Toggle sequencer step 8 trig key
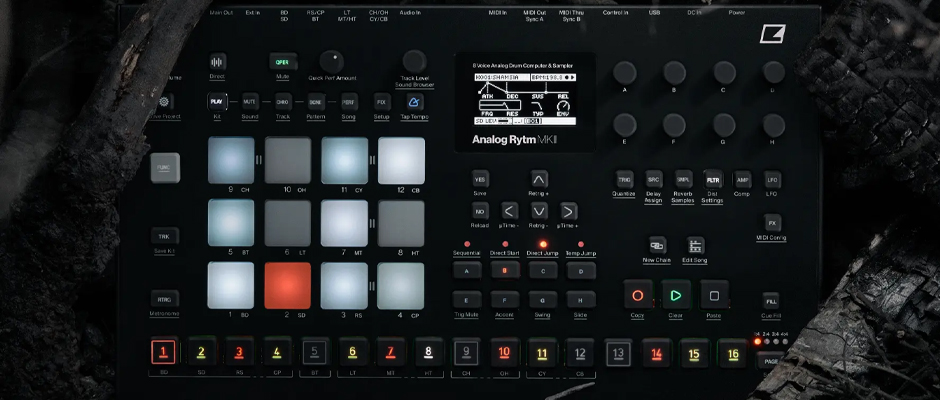Image resolution: width=940 pixels, height=400 pixels. click(429, 352)
